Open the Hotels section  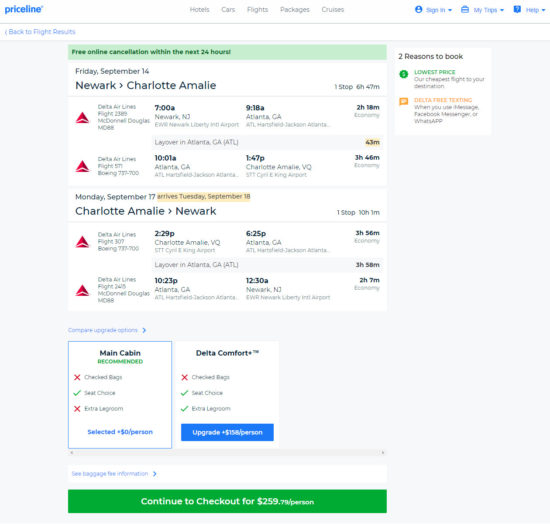point(199,10)
